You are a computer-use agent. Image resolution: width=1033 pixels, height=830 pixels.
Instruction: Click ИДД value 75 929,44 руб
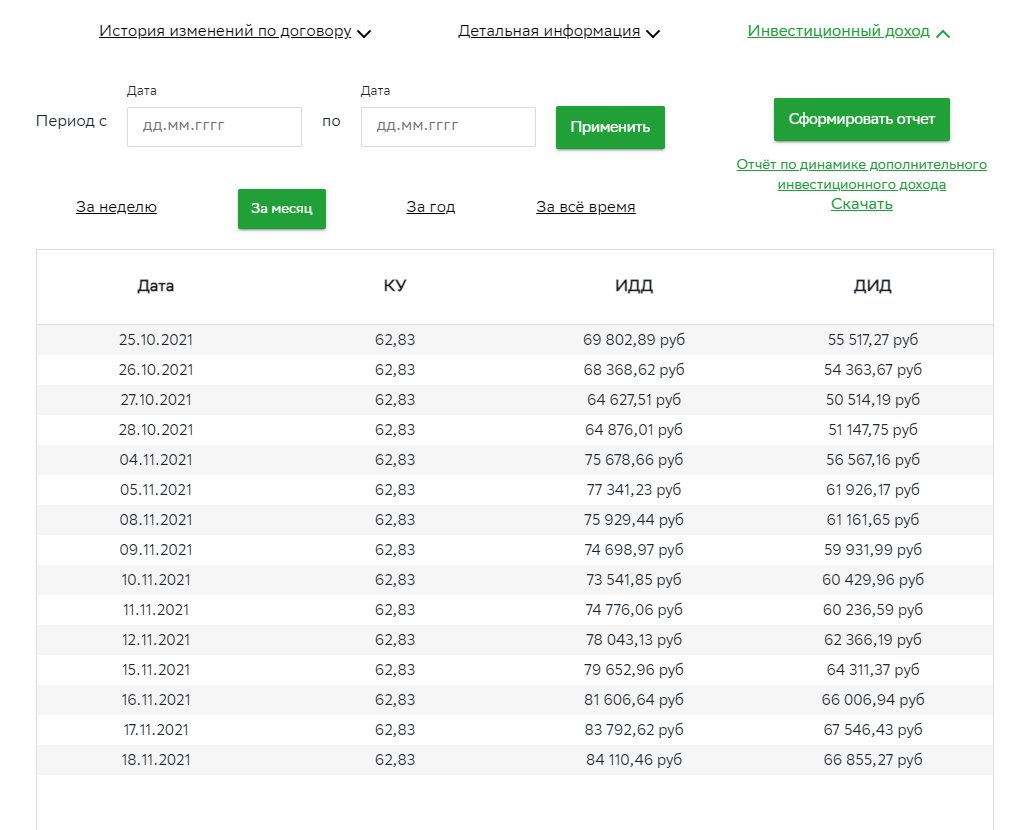coord(634,520)
